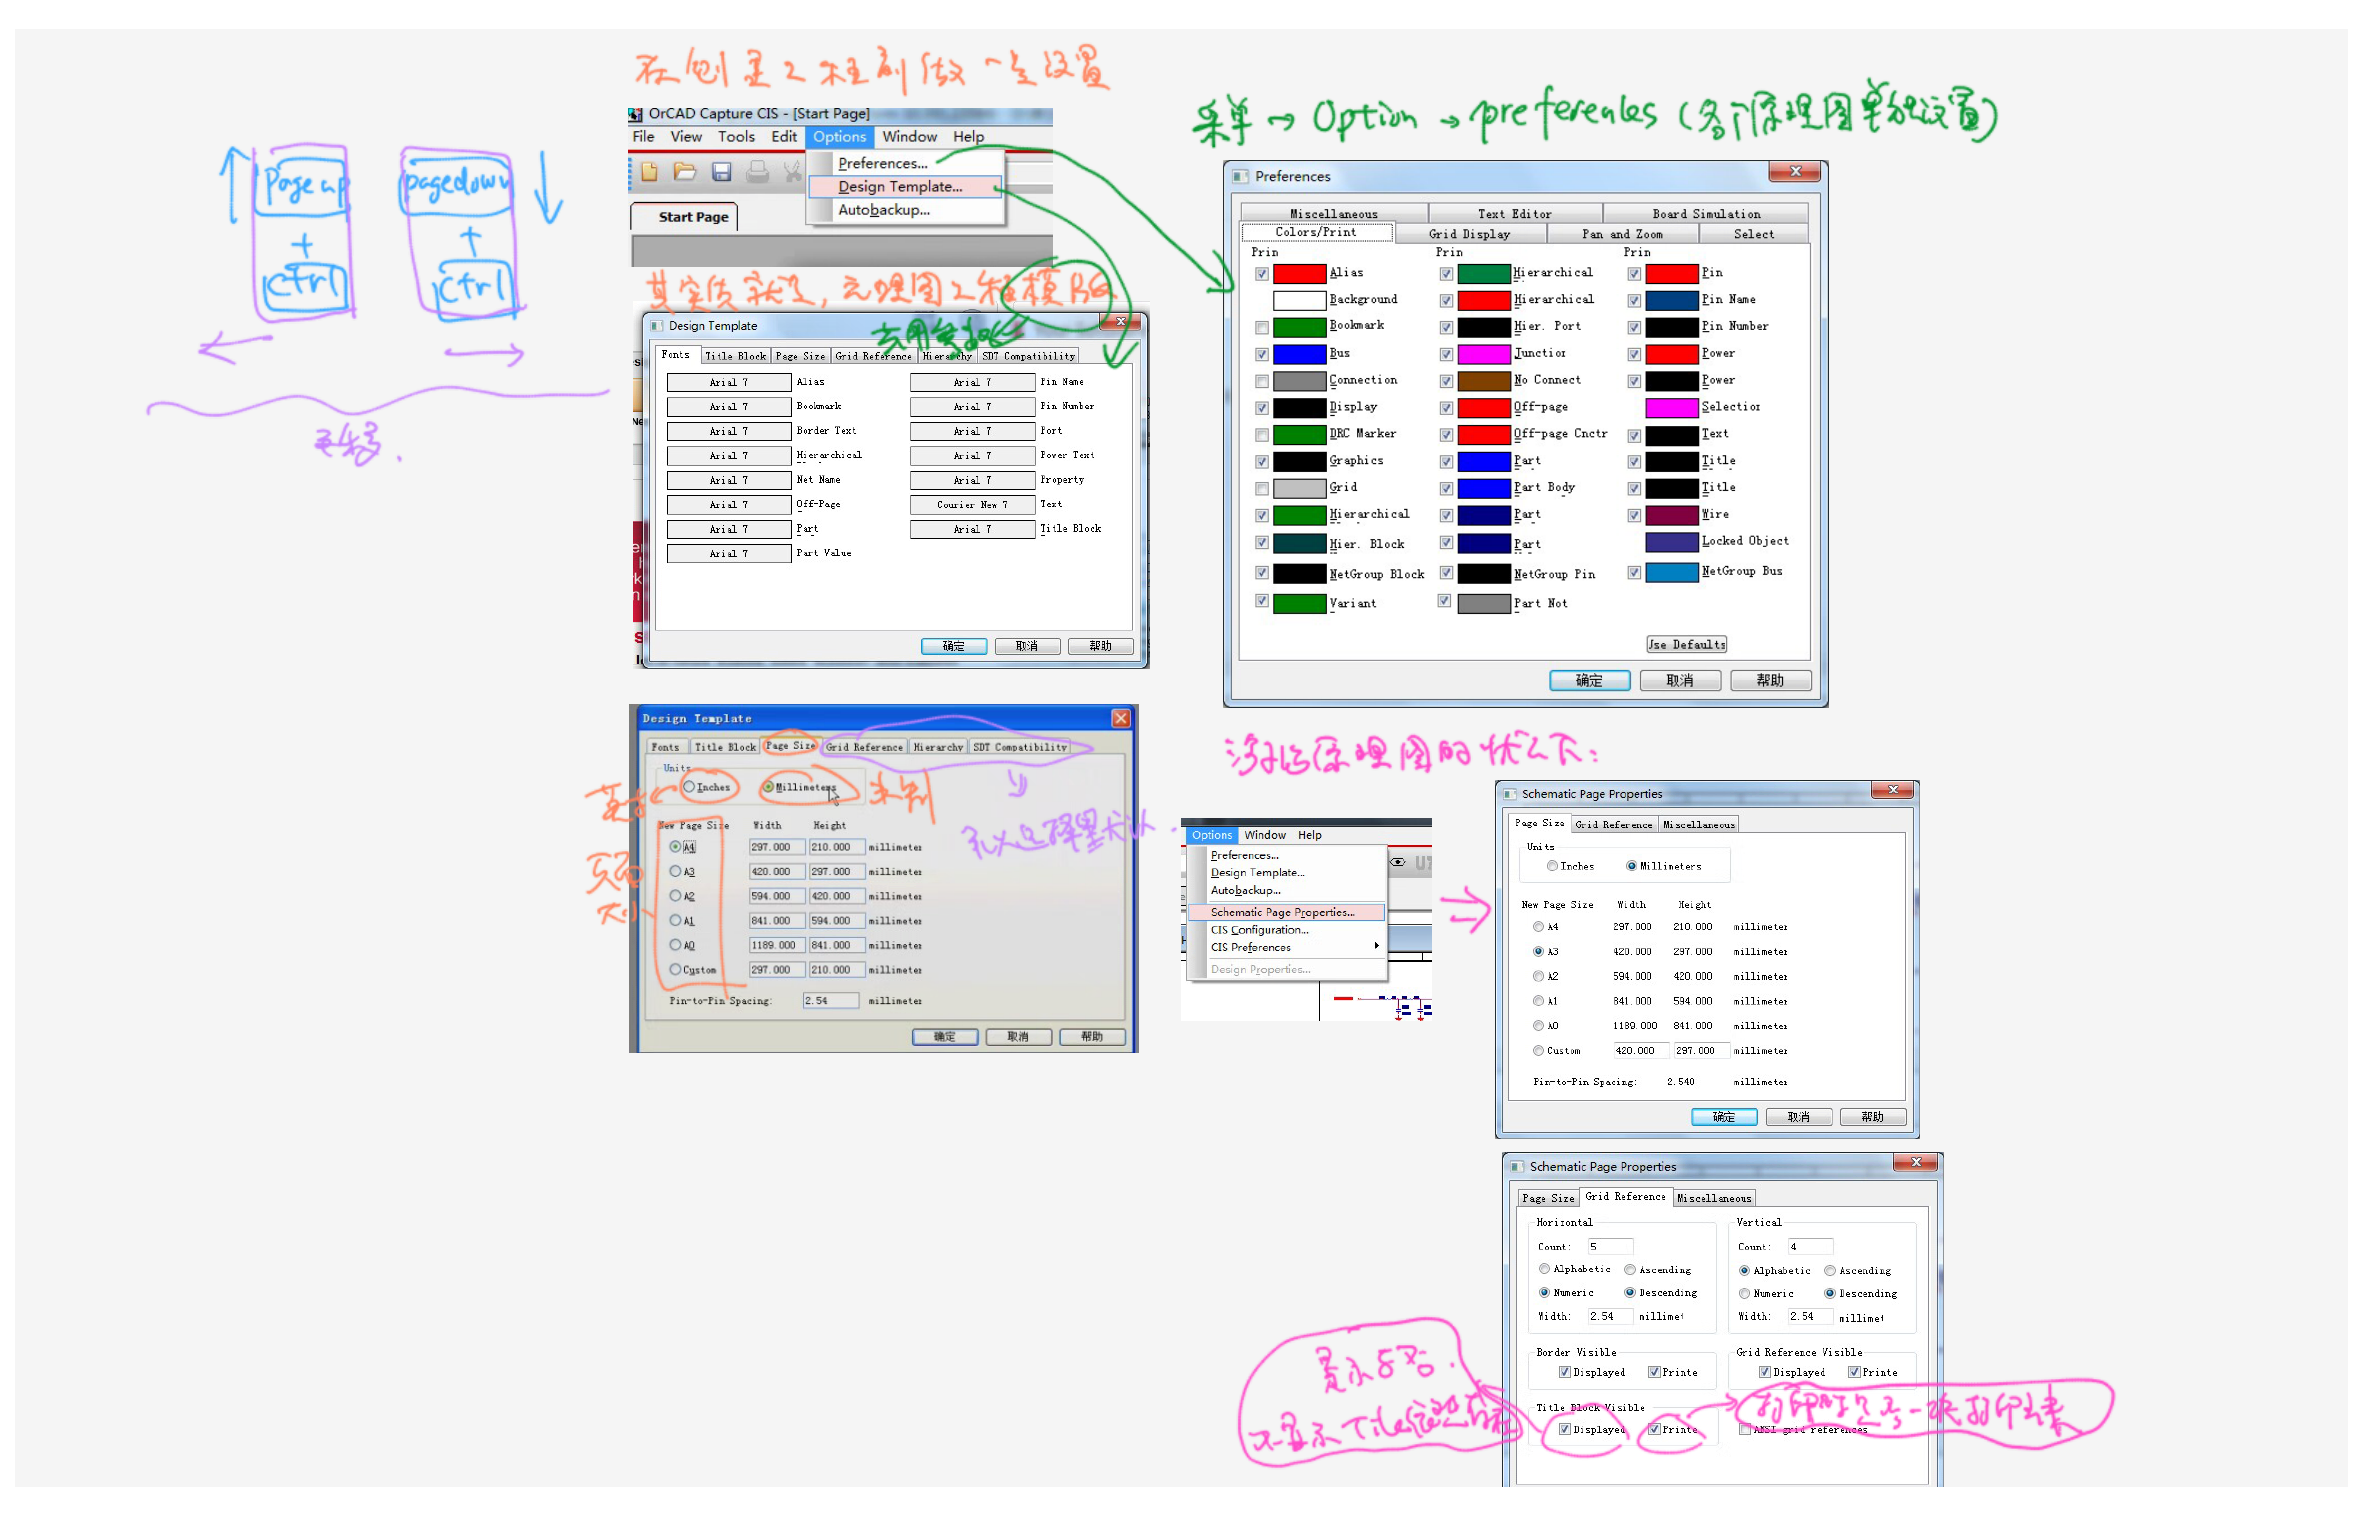Screen dimensions: 2363x1517
Task: Click the NetGroup Bus blue color swatch
Action: click(x=1672, y=572)
